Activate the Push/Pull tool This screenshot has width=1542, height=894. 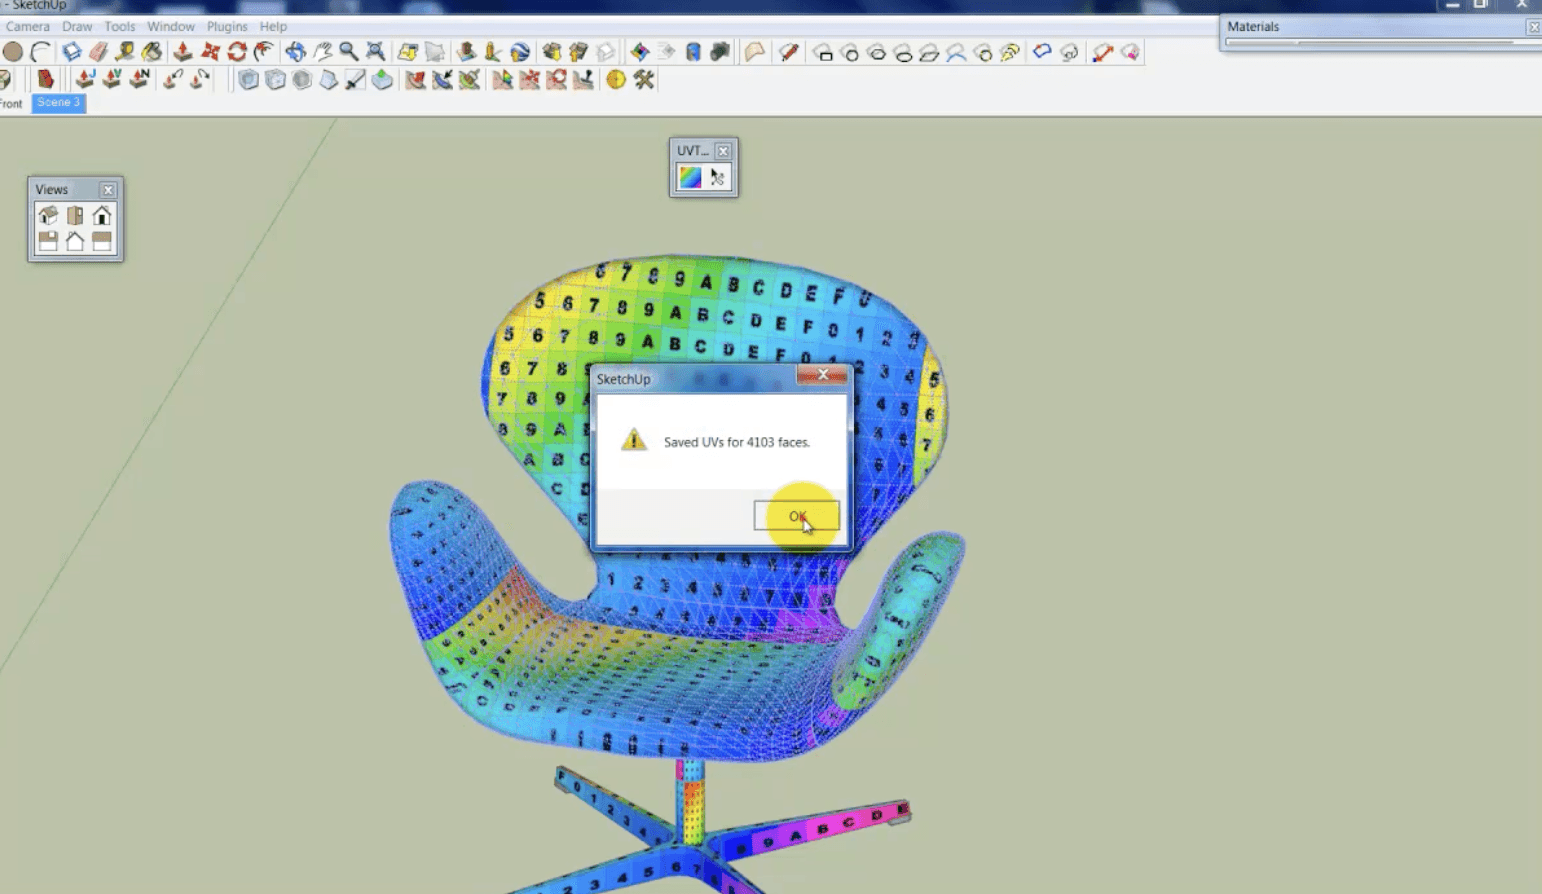[183, 52]
